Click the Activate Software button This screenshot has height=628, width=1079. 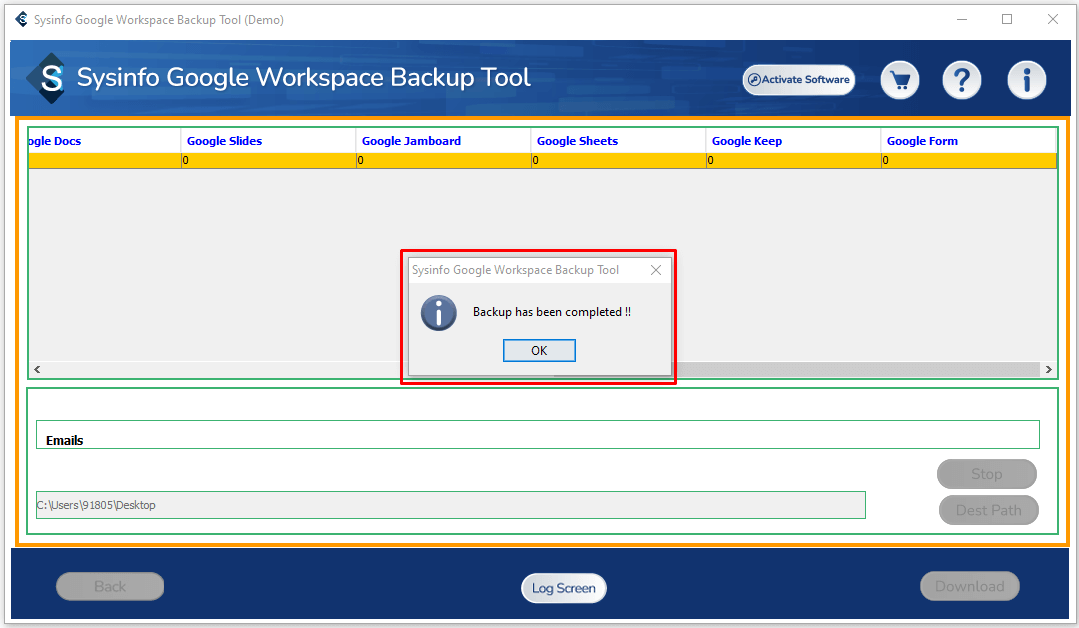(798, 80)
